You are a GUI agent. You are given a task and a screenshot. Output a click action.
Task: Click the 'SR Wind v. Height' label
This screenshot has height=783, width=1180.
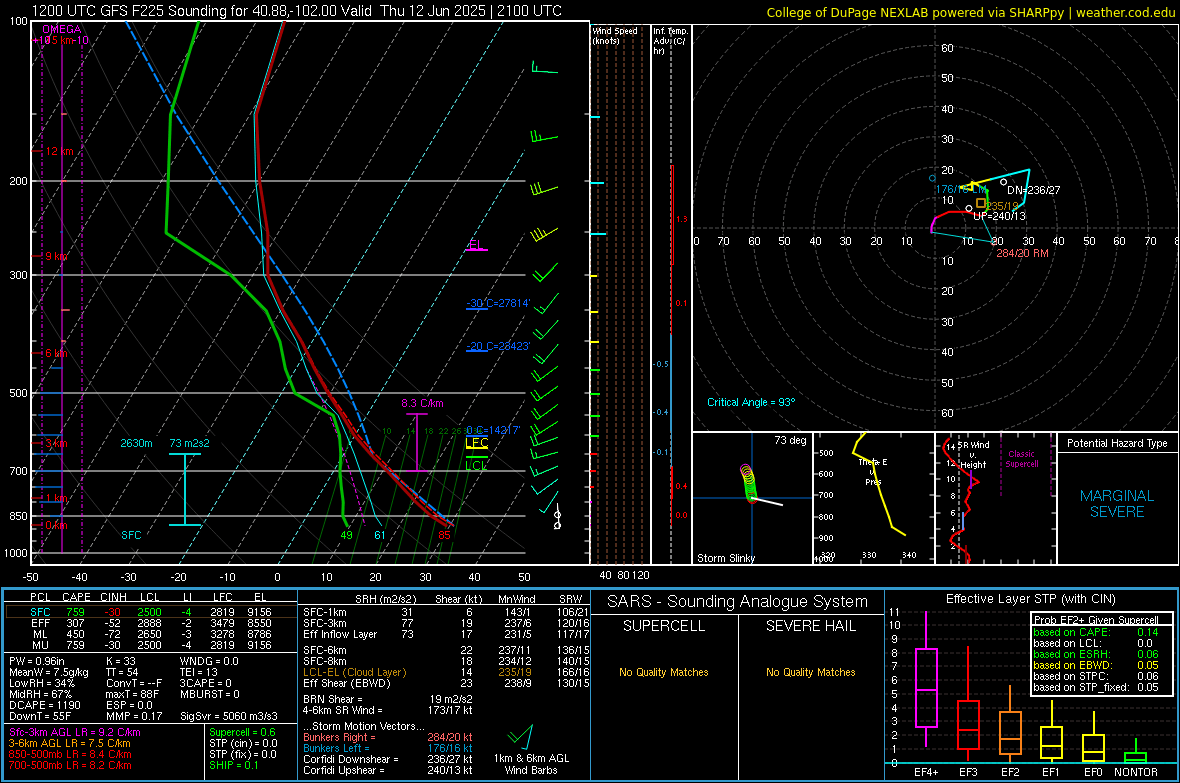tap(974, 455)
